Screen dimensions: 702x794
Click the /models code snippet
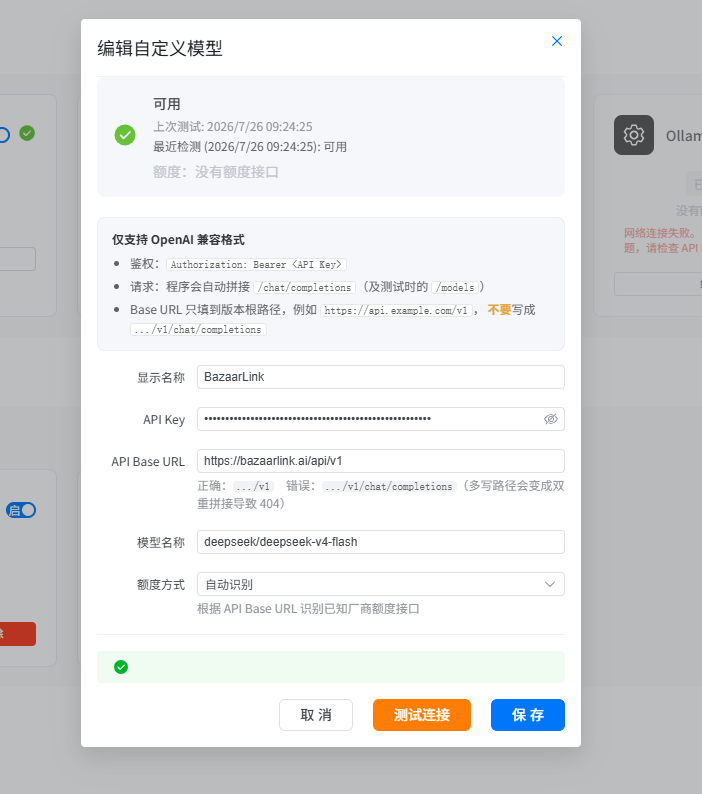[x=455, y=287]
